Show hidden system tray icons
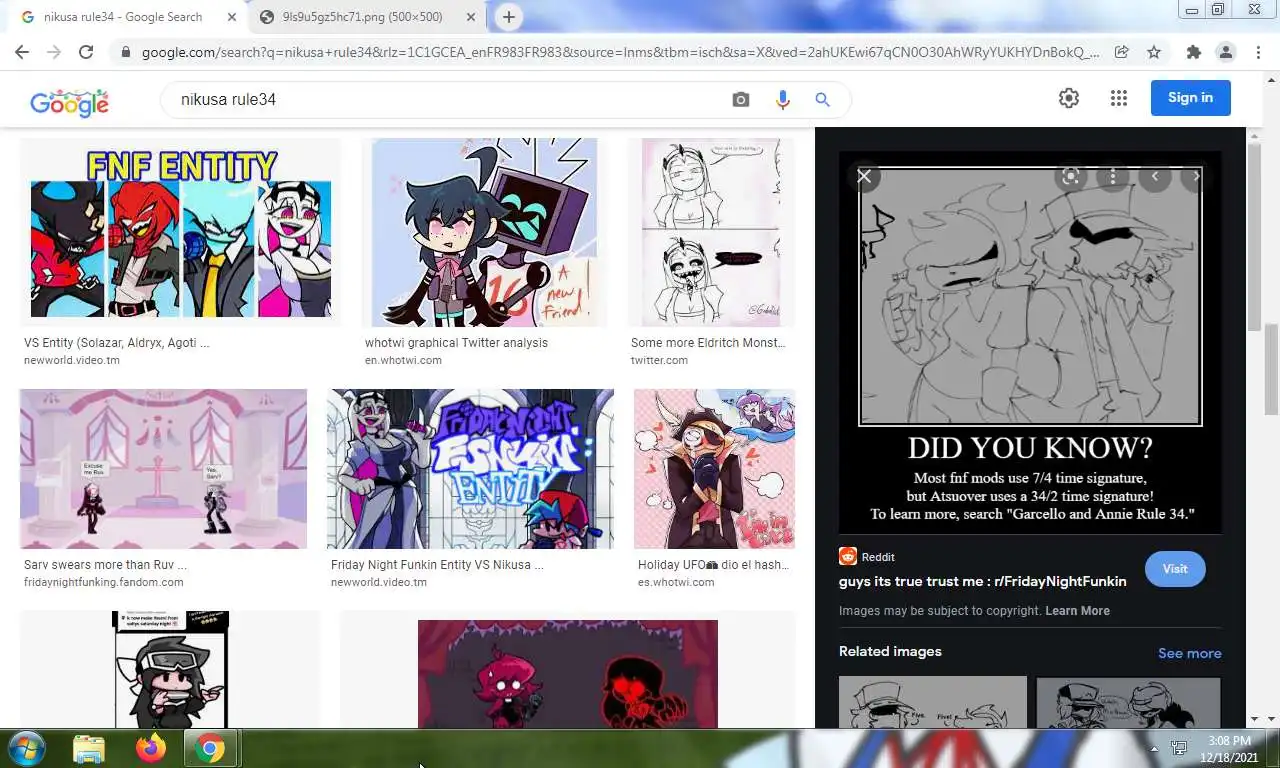 tap(1154, 748)
